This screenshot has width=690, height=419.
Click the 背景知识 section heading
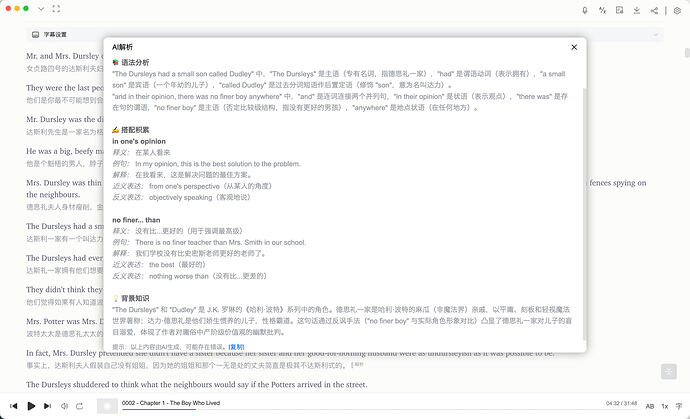pos(131,298)
